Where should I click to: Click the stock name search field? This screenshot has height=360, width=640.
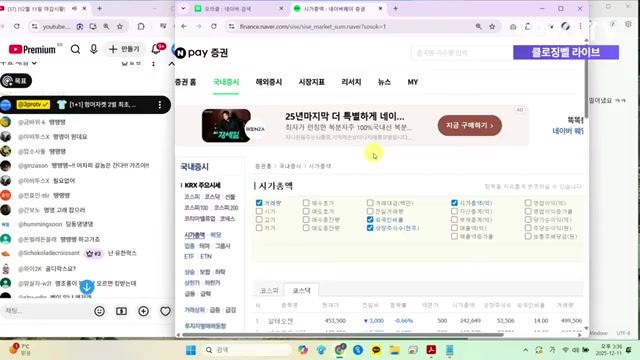(x=462, y=53)
